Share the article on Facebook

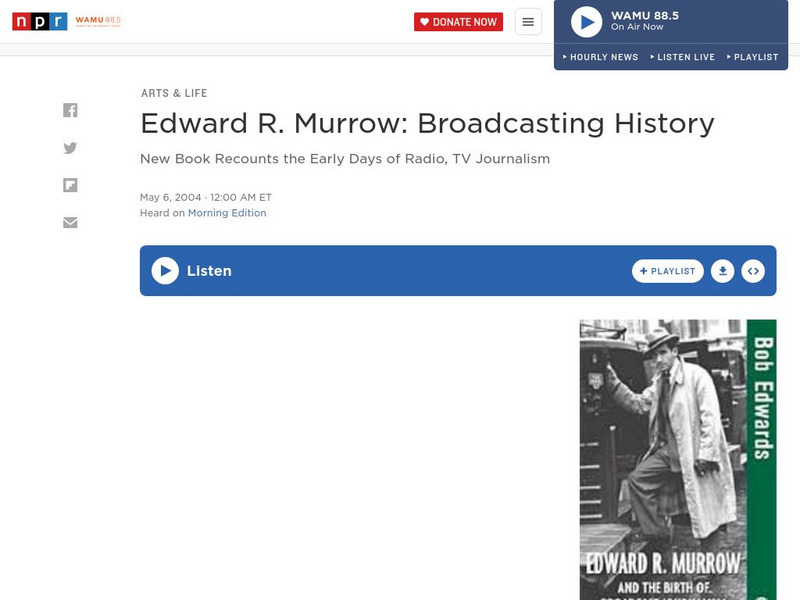tap(70, 110)
